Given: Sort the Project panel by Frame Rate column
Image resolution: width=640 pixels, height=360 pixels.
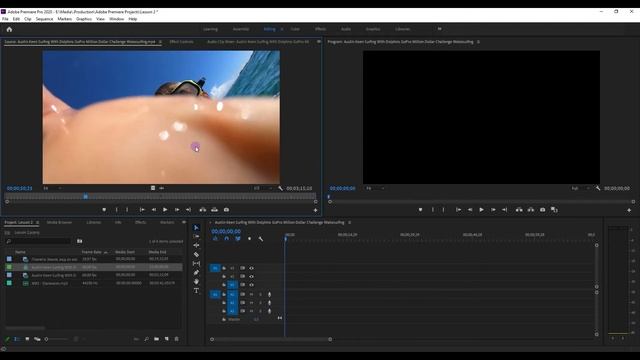Looking at the screenshot, I should (92, 252).
